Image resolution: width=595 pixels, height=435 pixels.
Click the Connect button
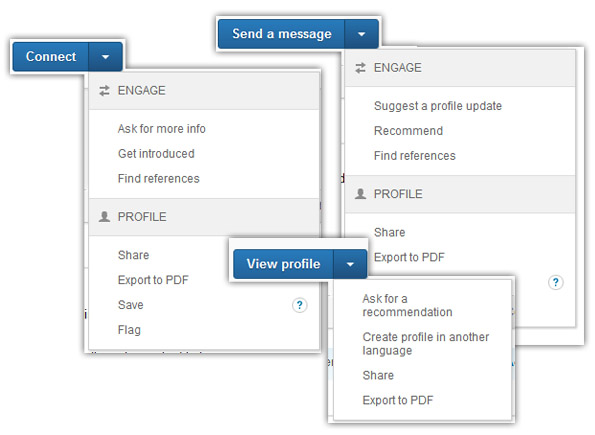pos(51,57)
